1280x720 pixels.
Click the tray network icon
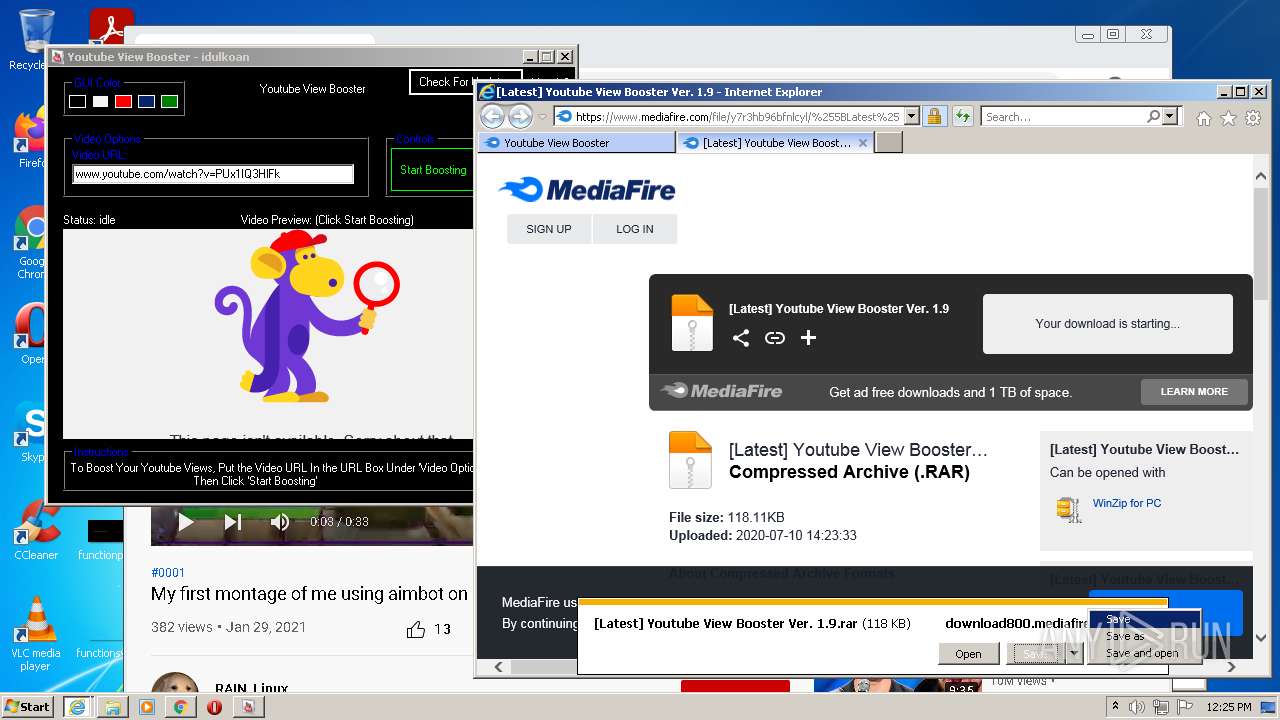pos(1161,707)
